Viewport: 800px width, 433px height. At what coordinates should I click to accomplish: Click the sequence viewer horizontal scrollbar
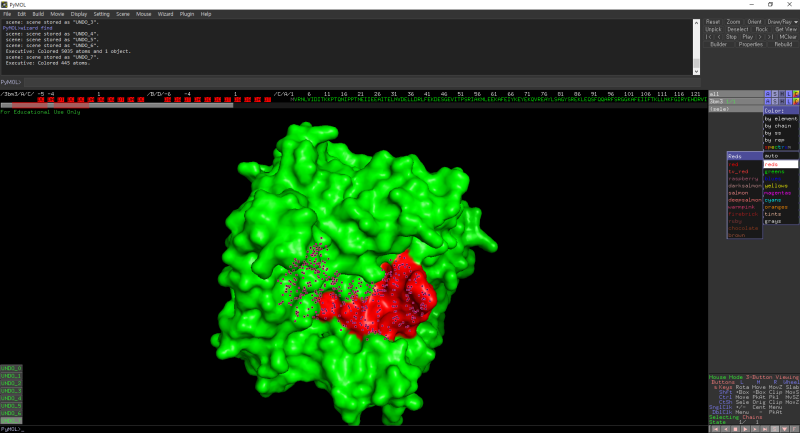pyautogui.click(x=117, y=106)
